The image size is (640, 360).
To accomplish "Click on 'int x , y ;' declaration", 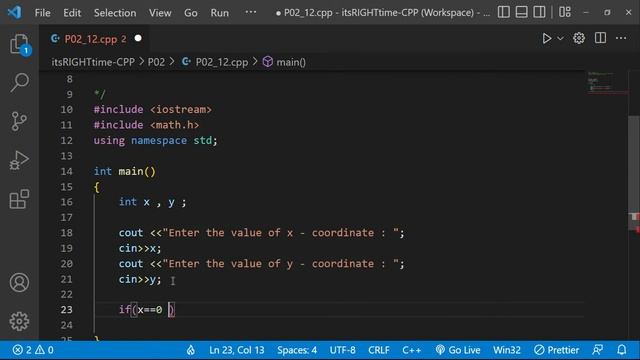I will point(152,202).
